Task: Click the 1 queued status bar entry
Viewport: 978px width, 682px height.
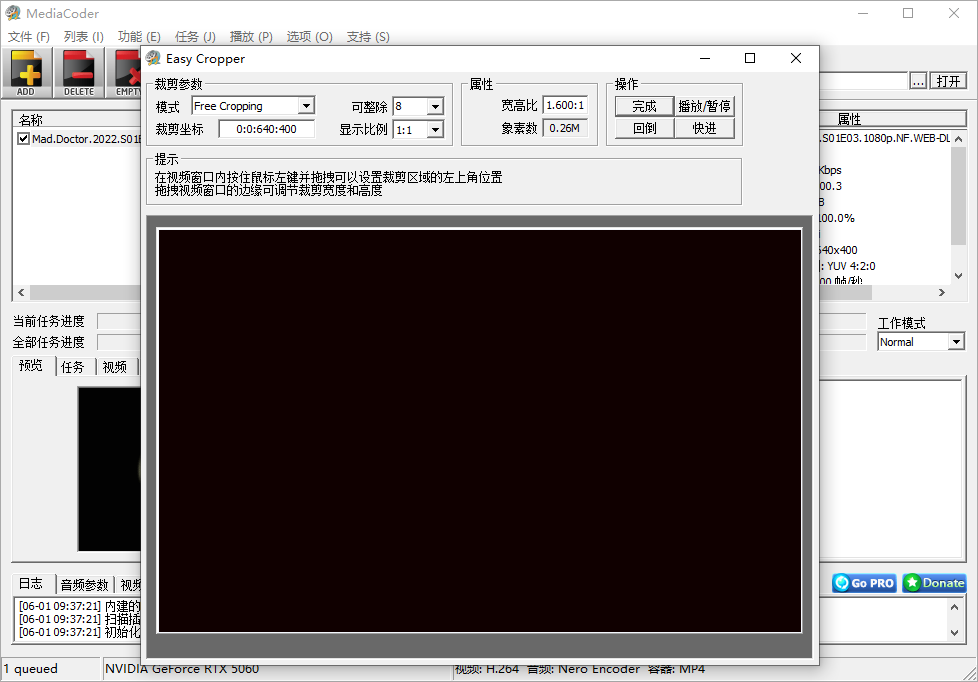Action: tap(50, 669)
